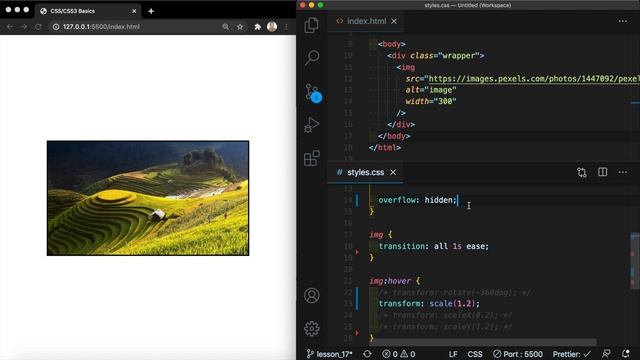Click the address bar URL 127.0.0.1:5500/index.html
Image resolution: width=640 pixels, height=360 pixels.
(101, 27)
